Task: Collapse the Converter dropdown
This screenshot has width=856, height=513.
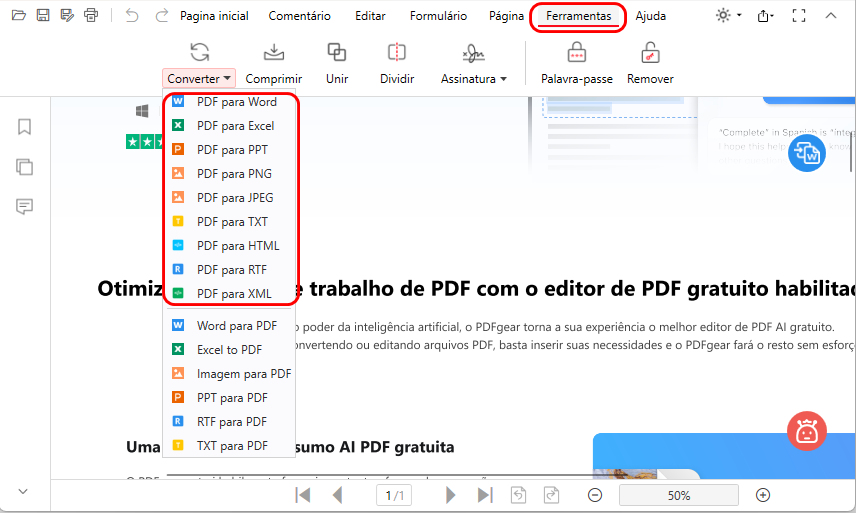Action: pyautogui.click(x=199, y=79)
